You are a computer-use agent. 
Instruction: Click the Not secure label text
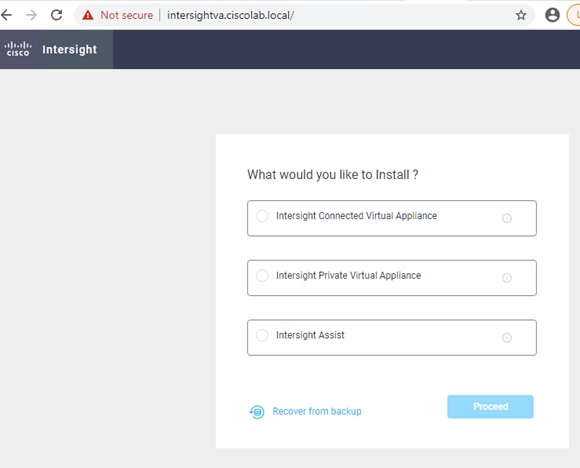[127, 15]
